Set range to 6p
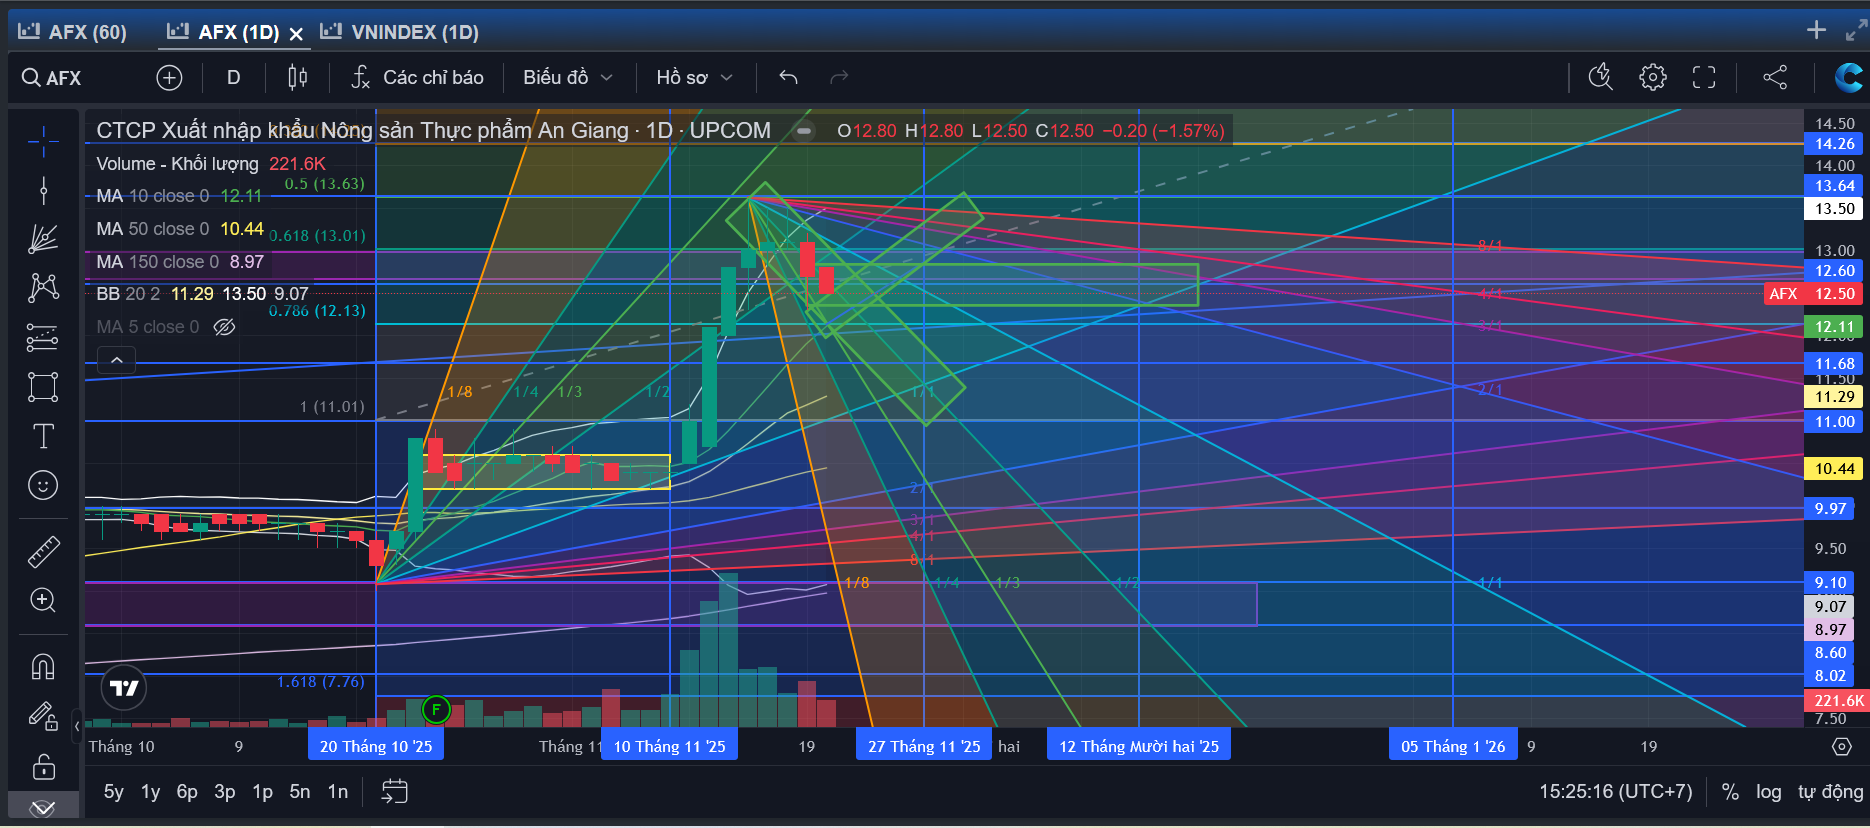Image resolution: width=1870 pixels, height=828 pixels. (x=187, y=792)
